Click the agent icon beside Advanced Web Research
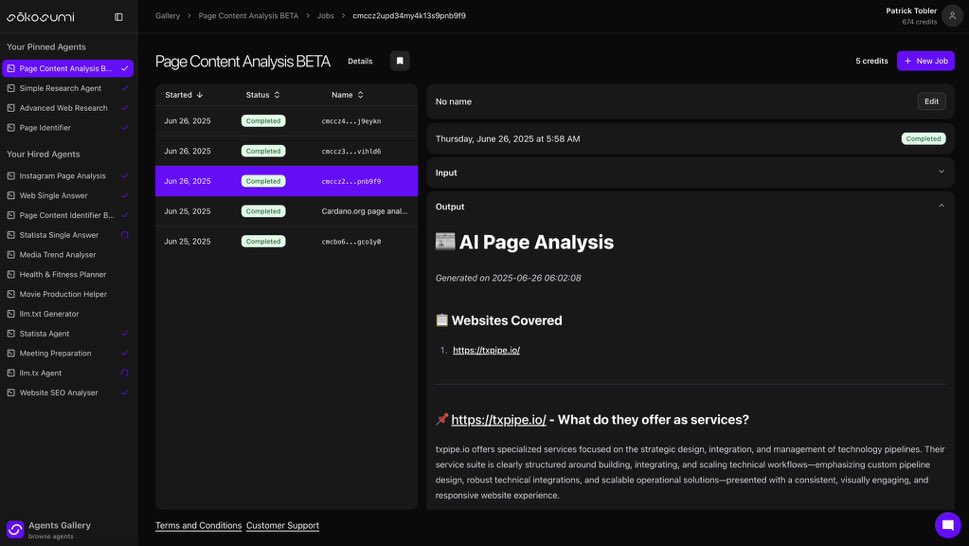This screenshot has width=969, height=546. click(11, 108)
